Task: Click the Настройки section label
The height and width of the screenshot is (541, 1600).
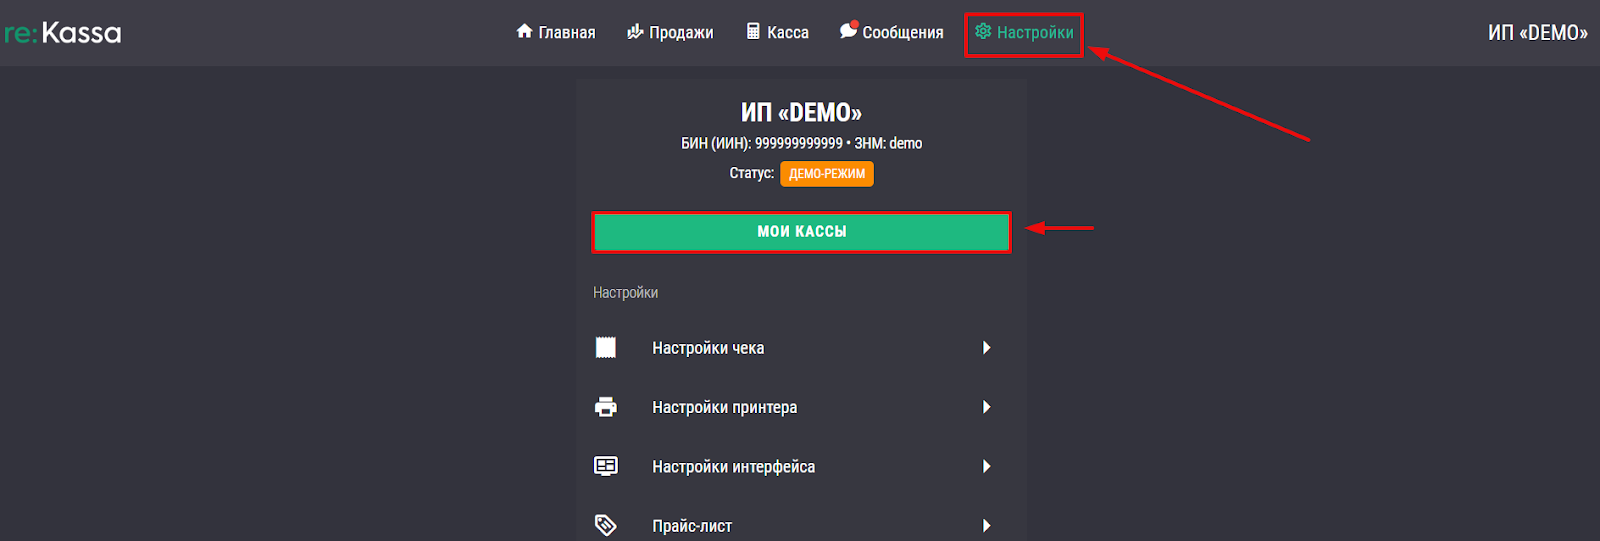Action: point(625,293)
